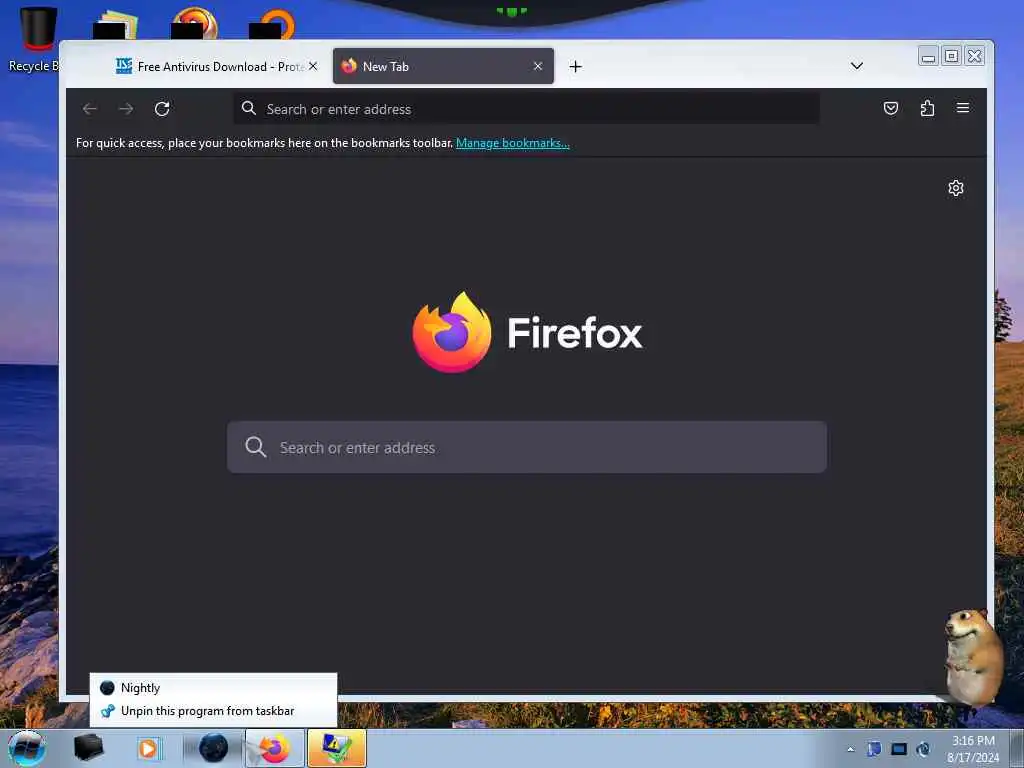This screenshot has width=1024, height=768.
Task: Personalize New Tab with gear icon
Action: (955, 188)
